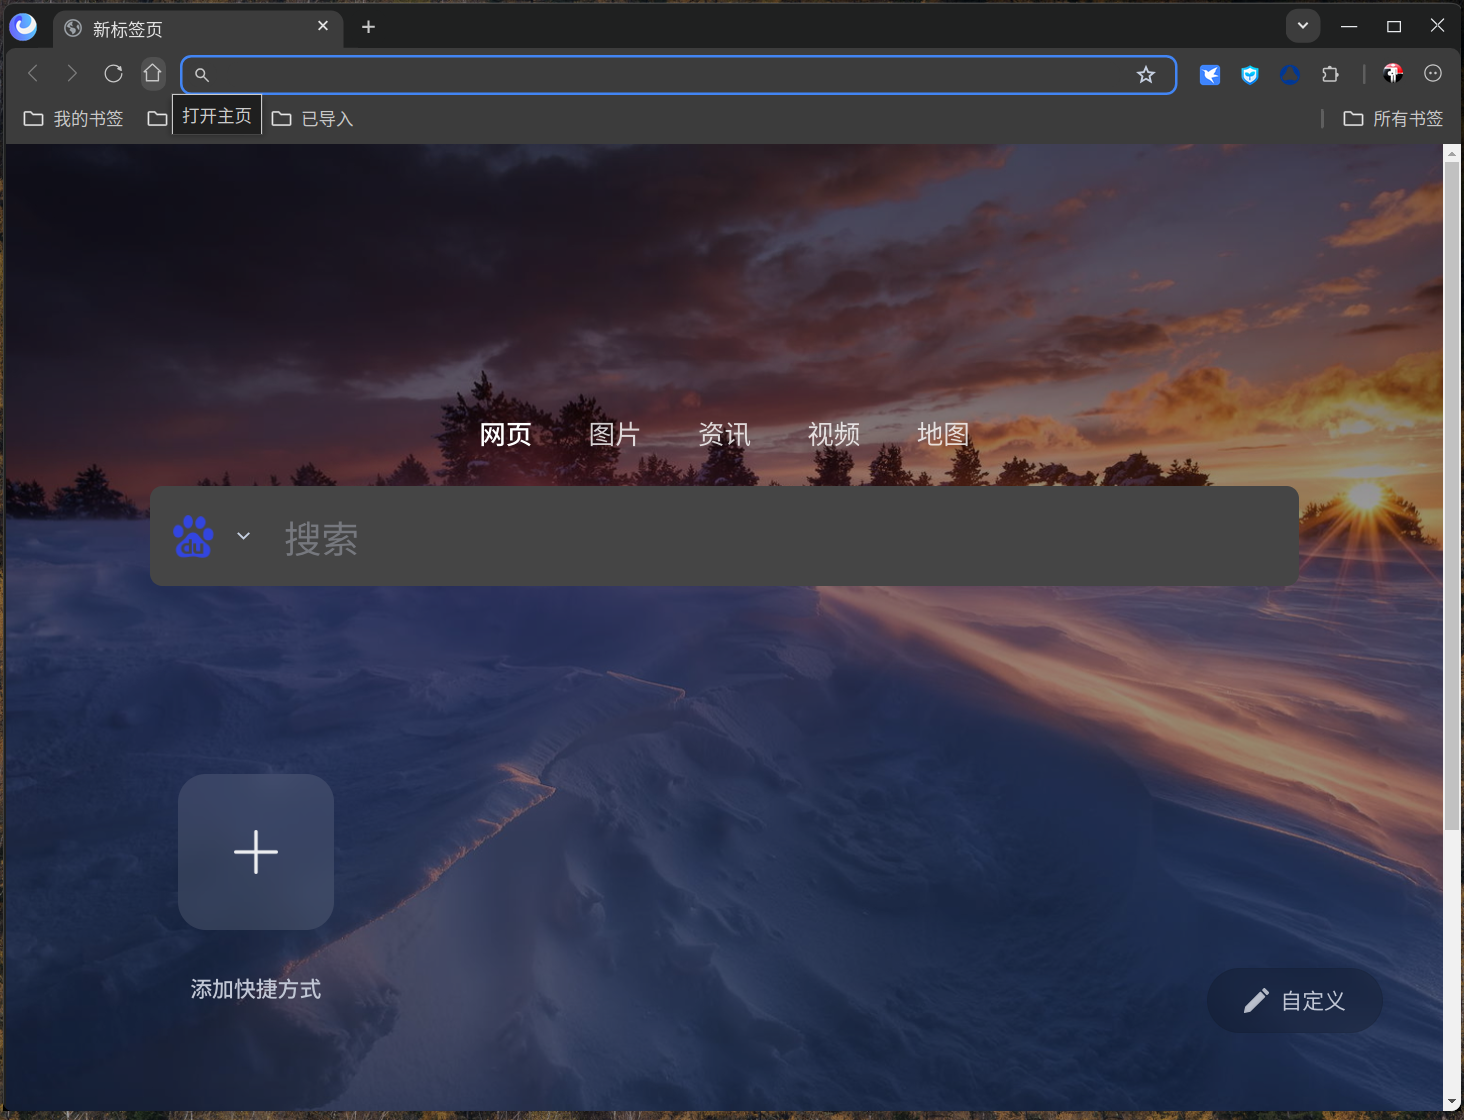This screenshot has width=1464, height=1120.
Task: Open the extensions puzzle-piece menu
Action: (1330, 75)
